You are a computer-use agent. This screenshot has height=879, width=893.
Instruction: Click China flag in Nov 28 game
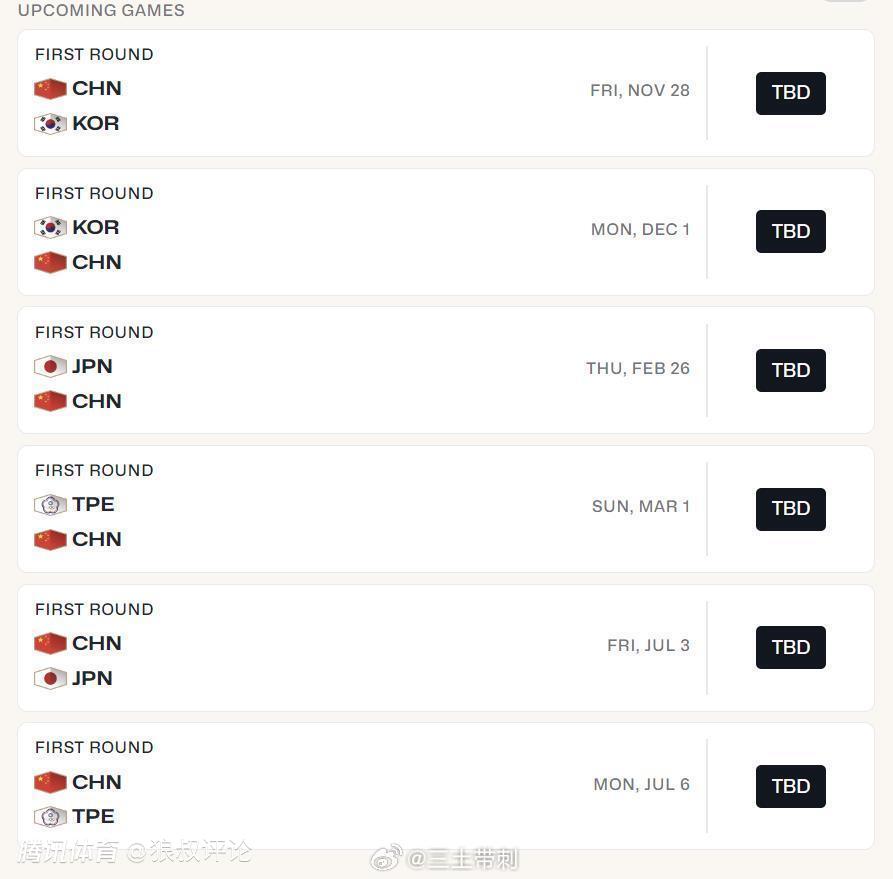click(x=50, y=89)
